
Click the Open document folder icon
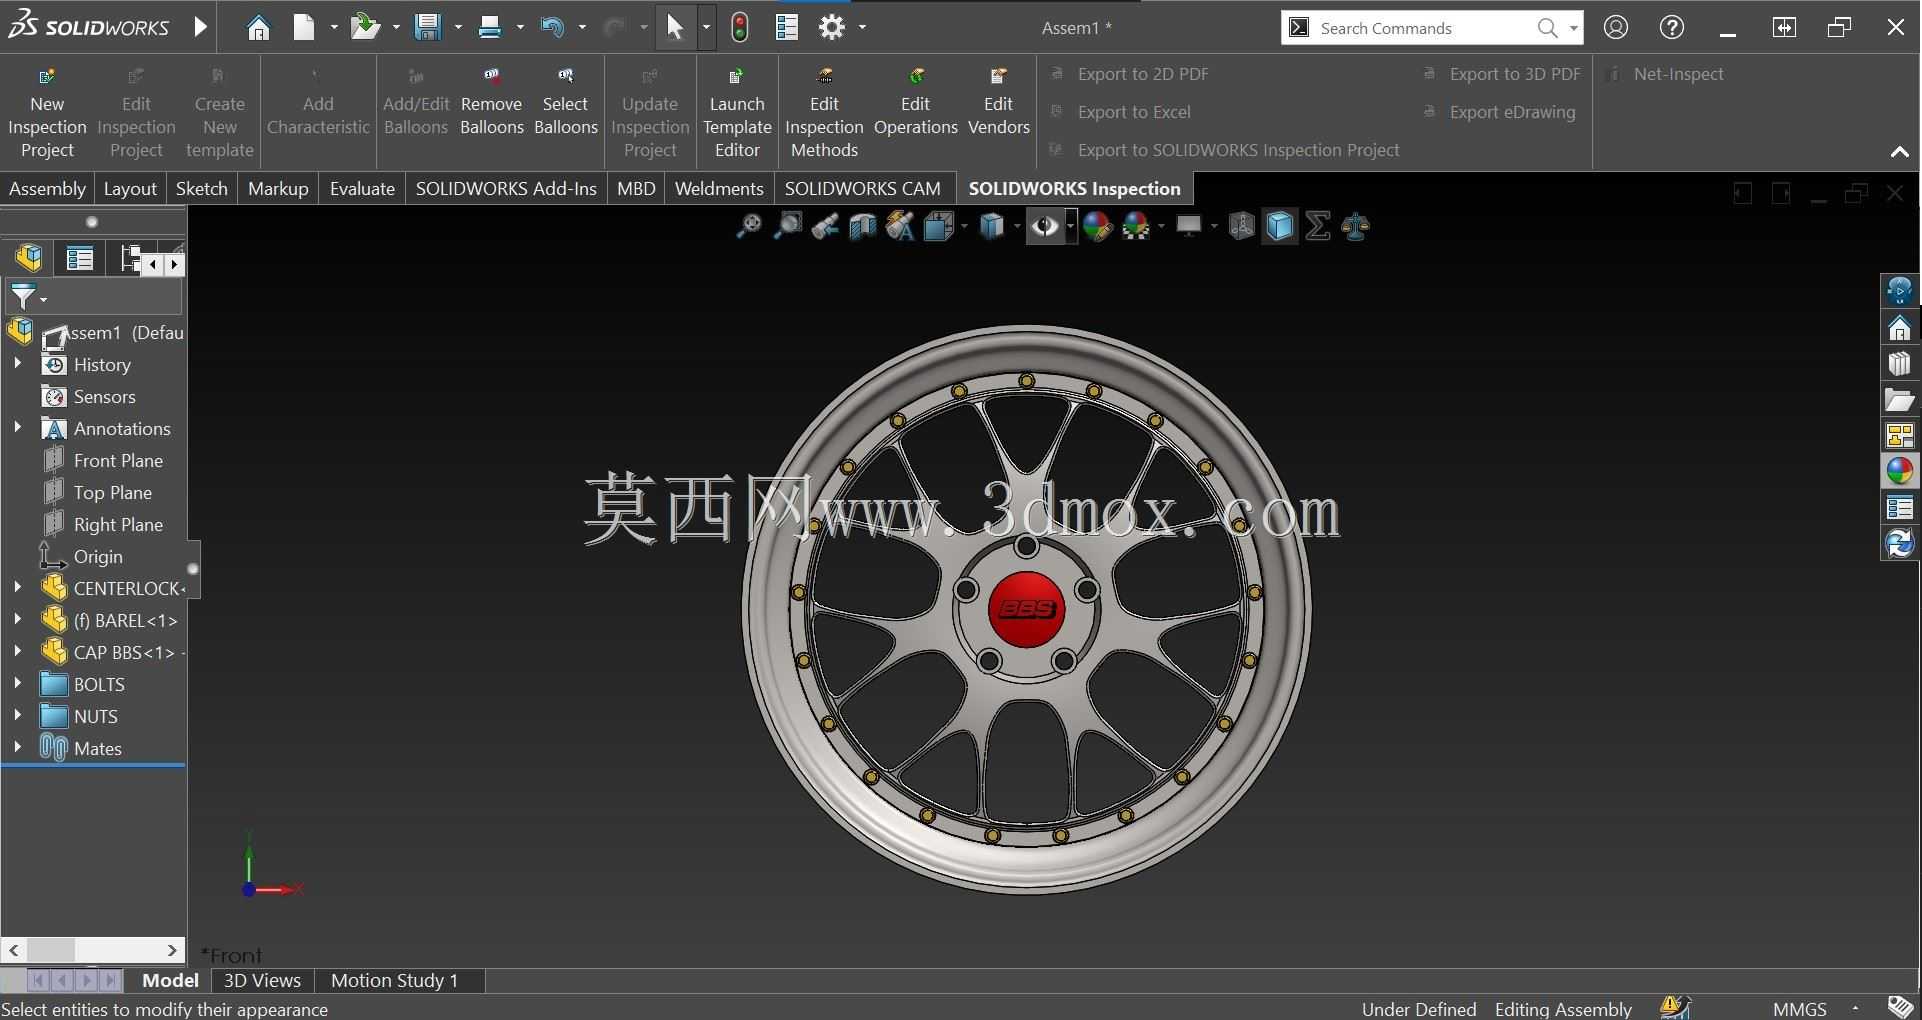click(x=365, y=28)
